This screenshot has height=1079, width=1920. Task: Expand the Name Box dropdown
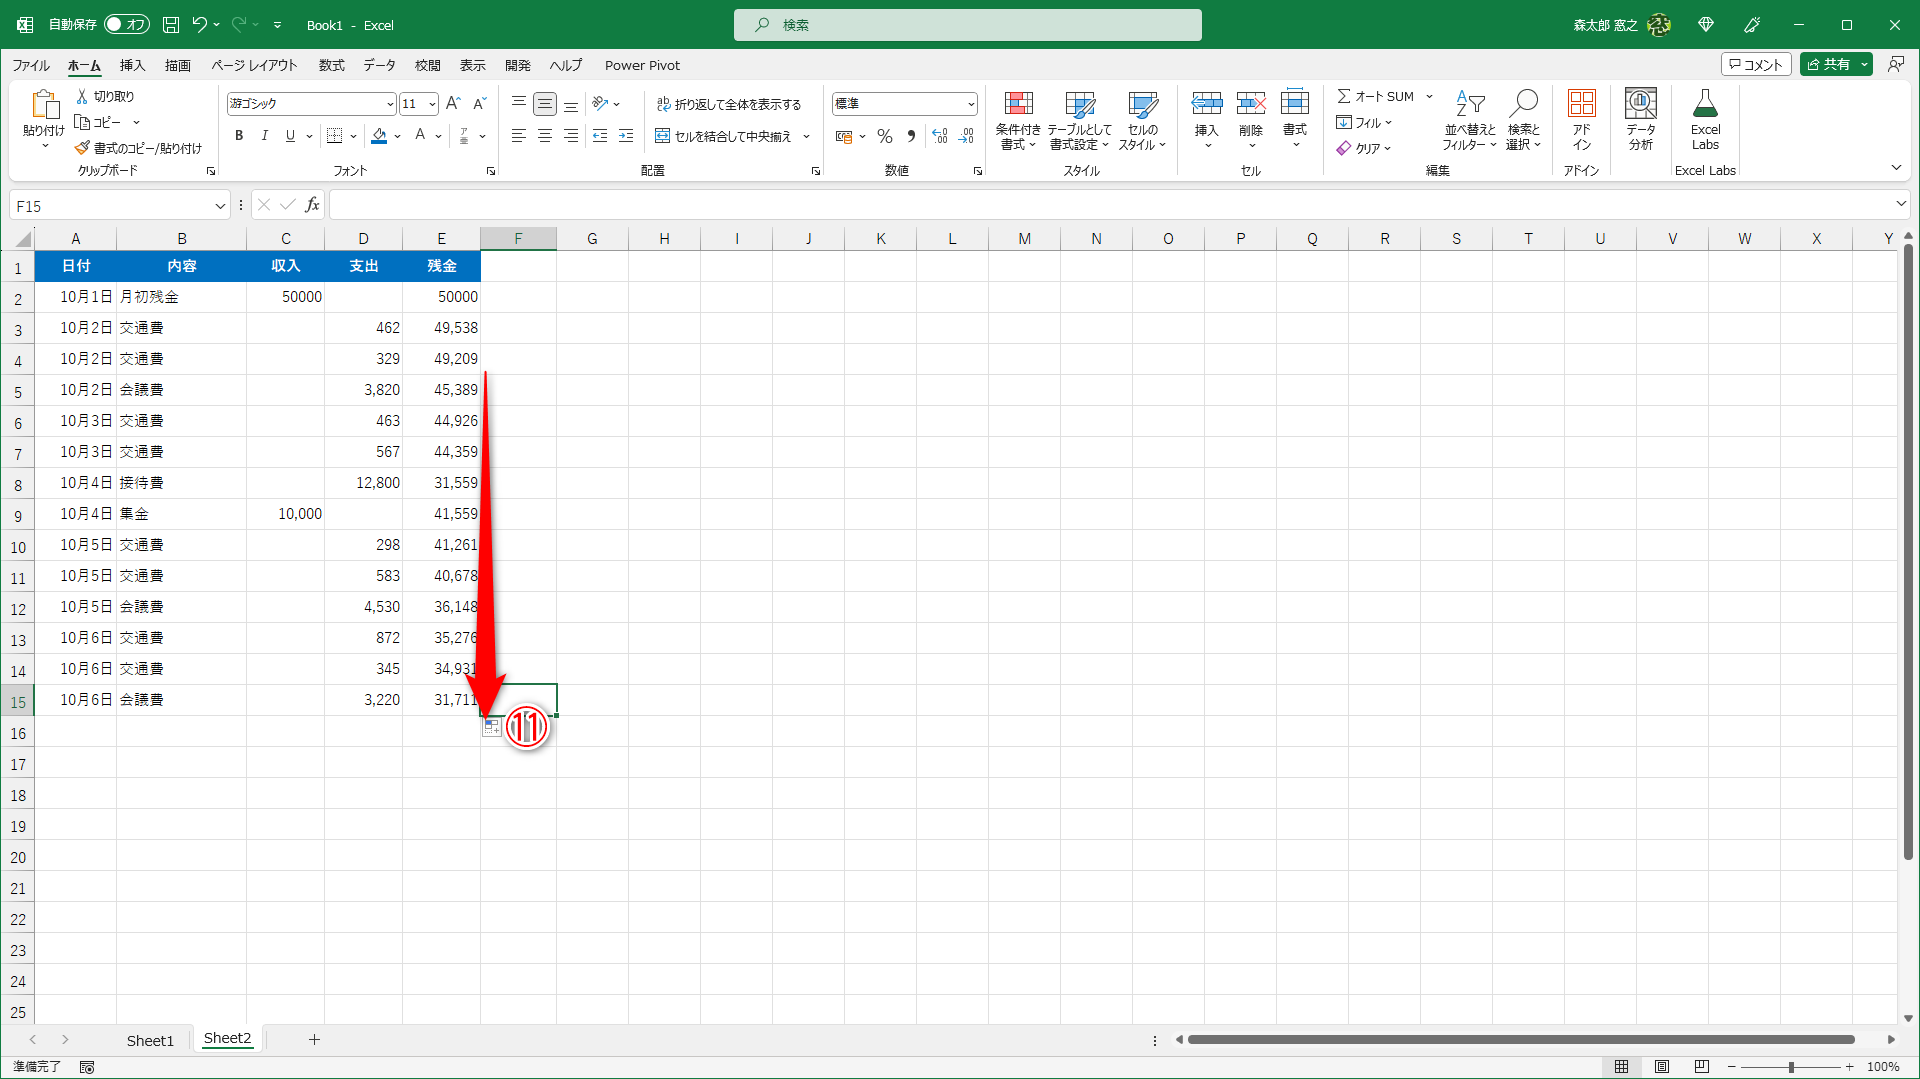pos(220,206)
